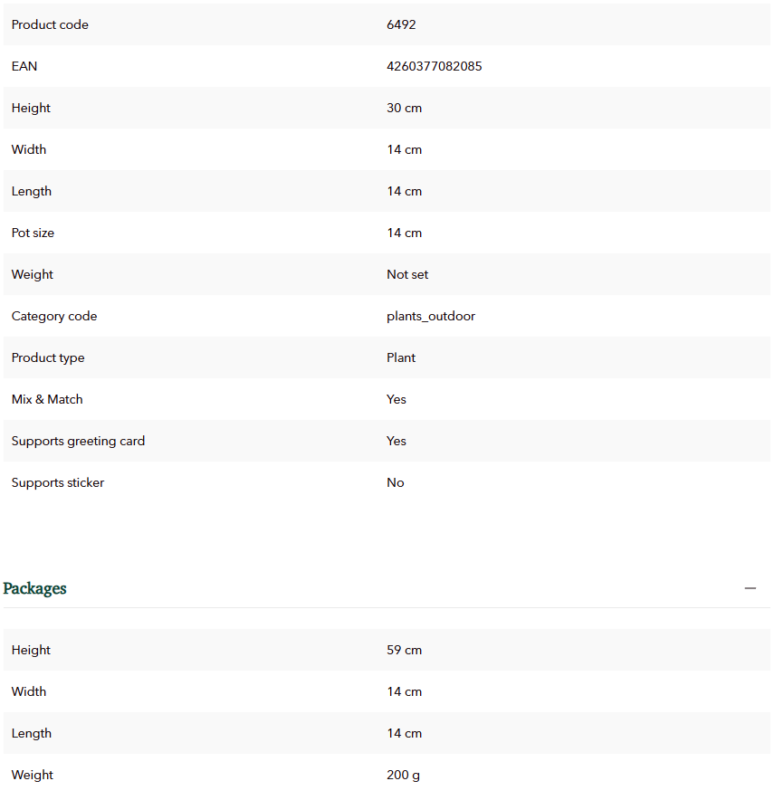
Task: Select the package Weight 200 g value
Action: click(x=403, y=775)
